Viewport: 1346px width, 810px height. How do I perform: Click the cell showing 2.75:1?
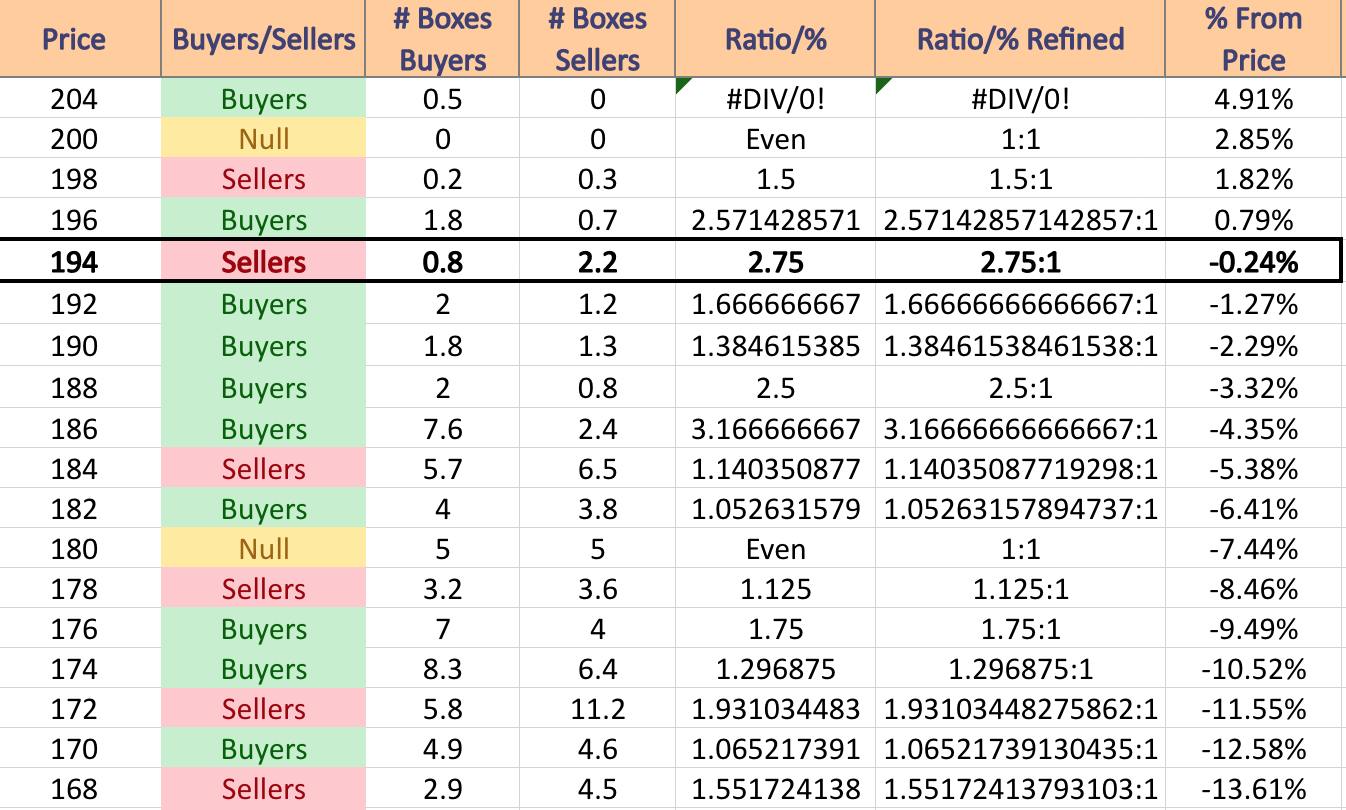[1021, 262]
